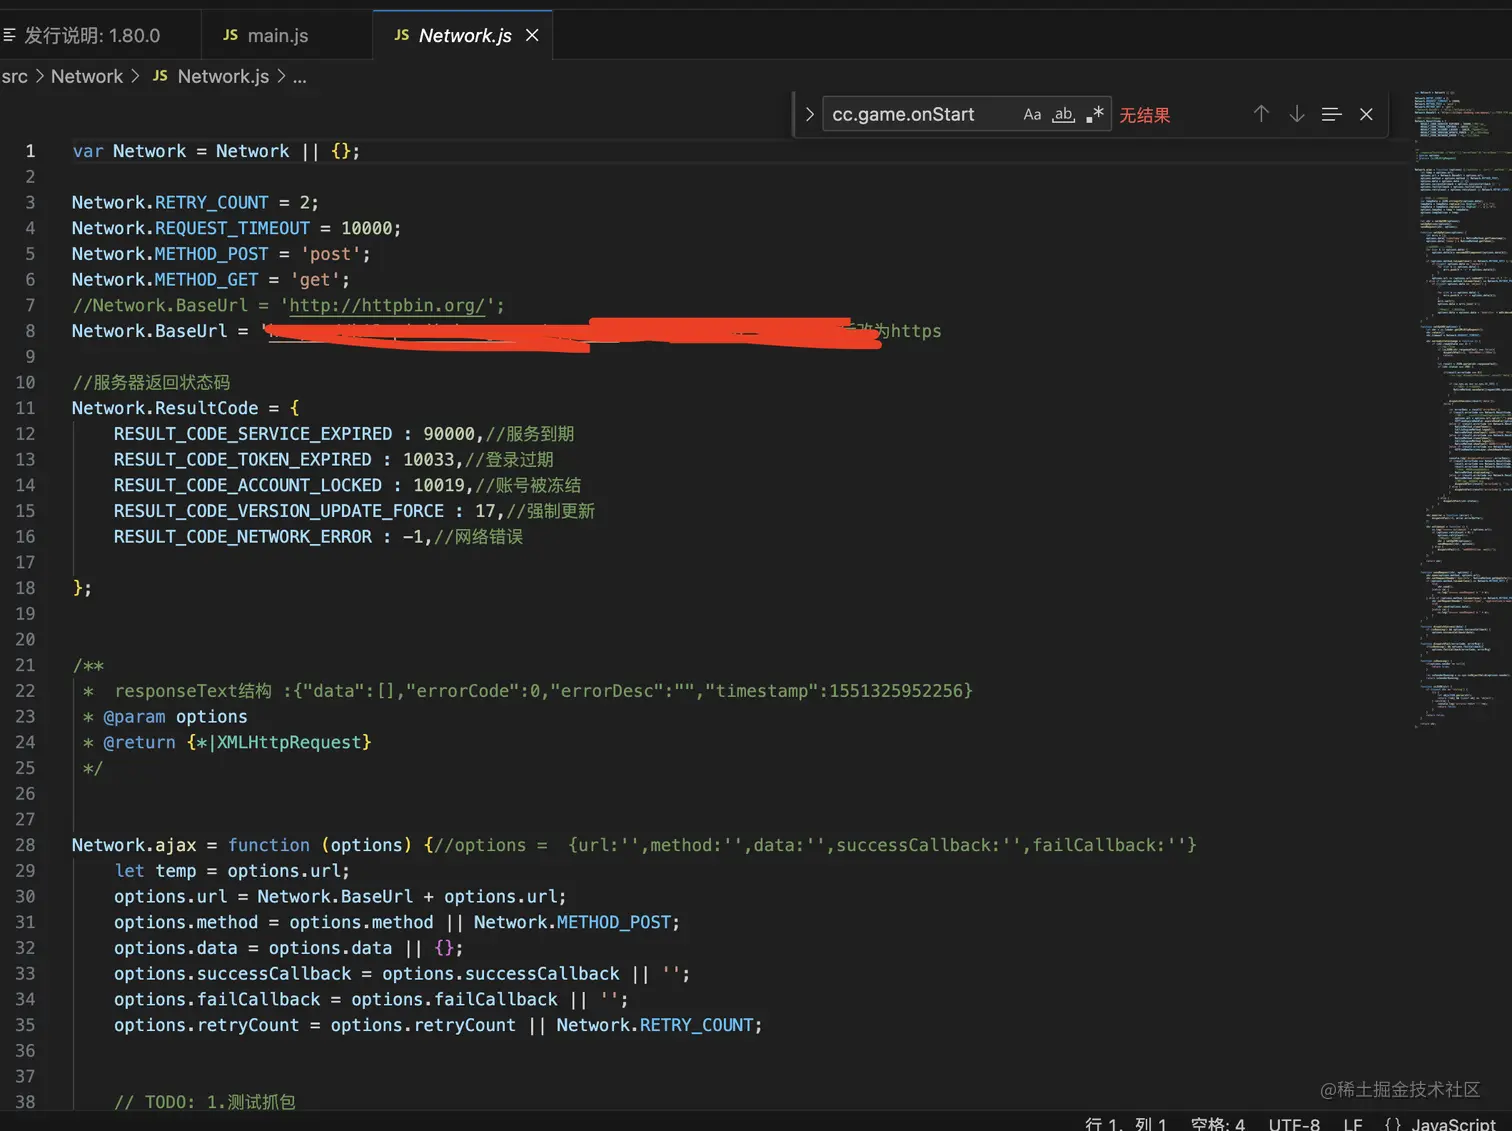
Task: Click the release notes document icon
Action: (10, 34)
